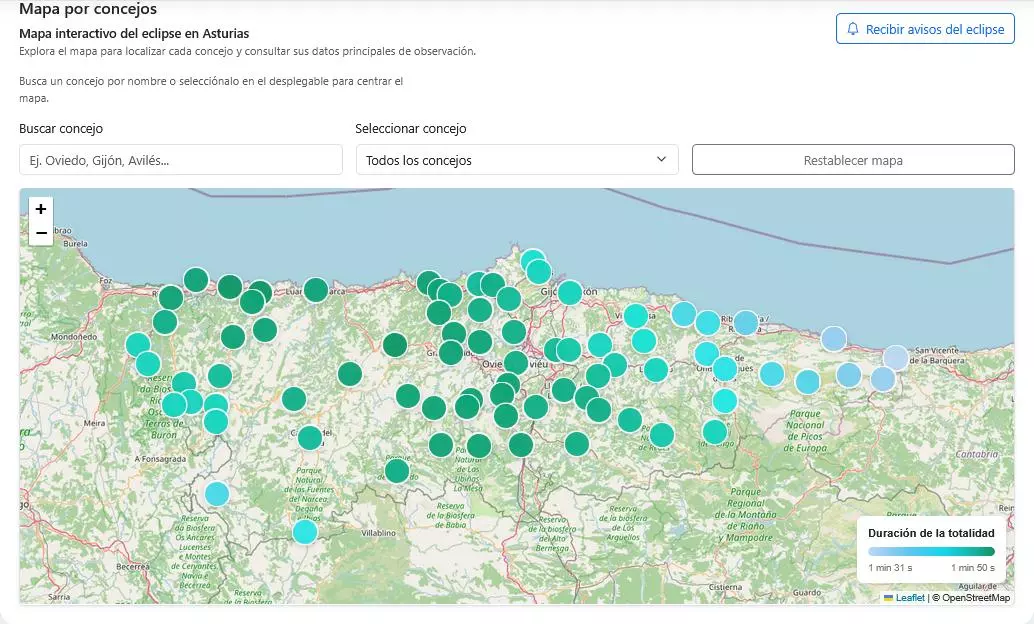Select the pale marker beside San Vicente de la Barquera

click(x=896, y=358)
